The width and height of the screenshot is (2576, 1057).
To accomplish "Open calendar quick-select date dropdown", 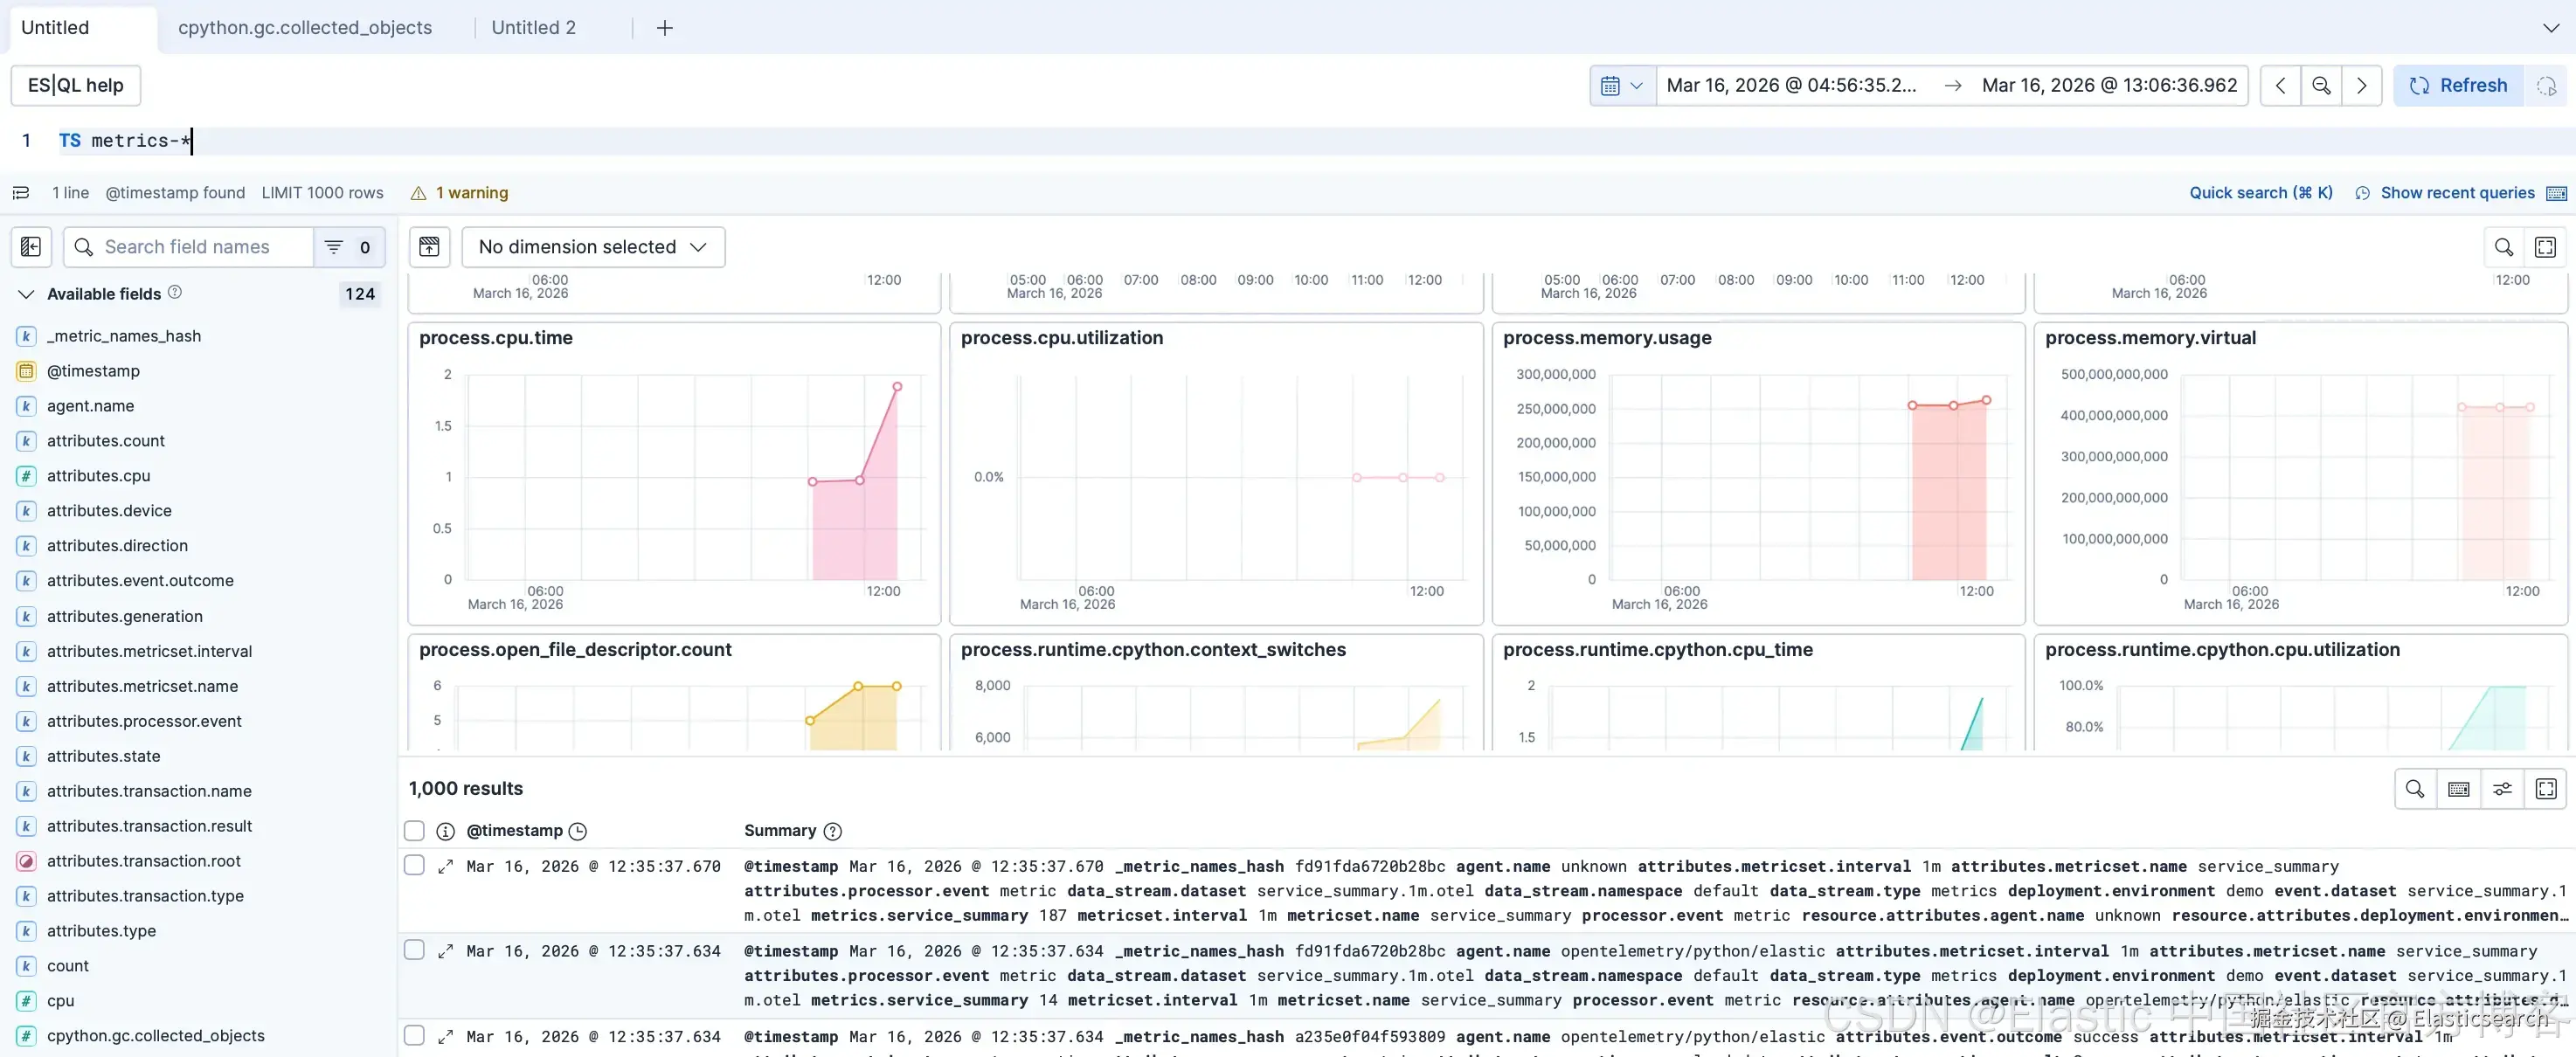I will tap(1621, 86).
